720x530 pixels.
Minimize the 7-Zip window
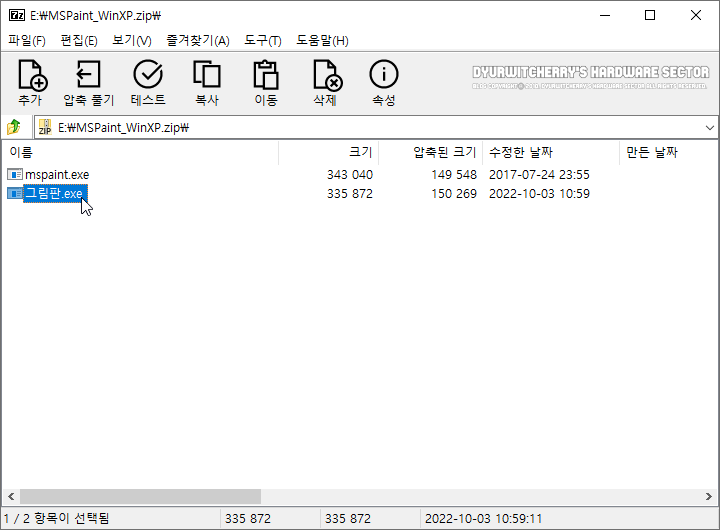[x=605, y=16]
